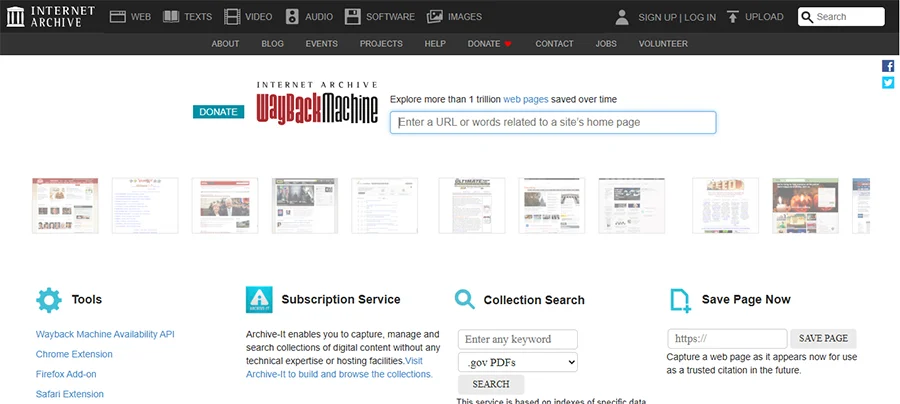Open the Jobs menu item

[606, 44]
